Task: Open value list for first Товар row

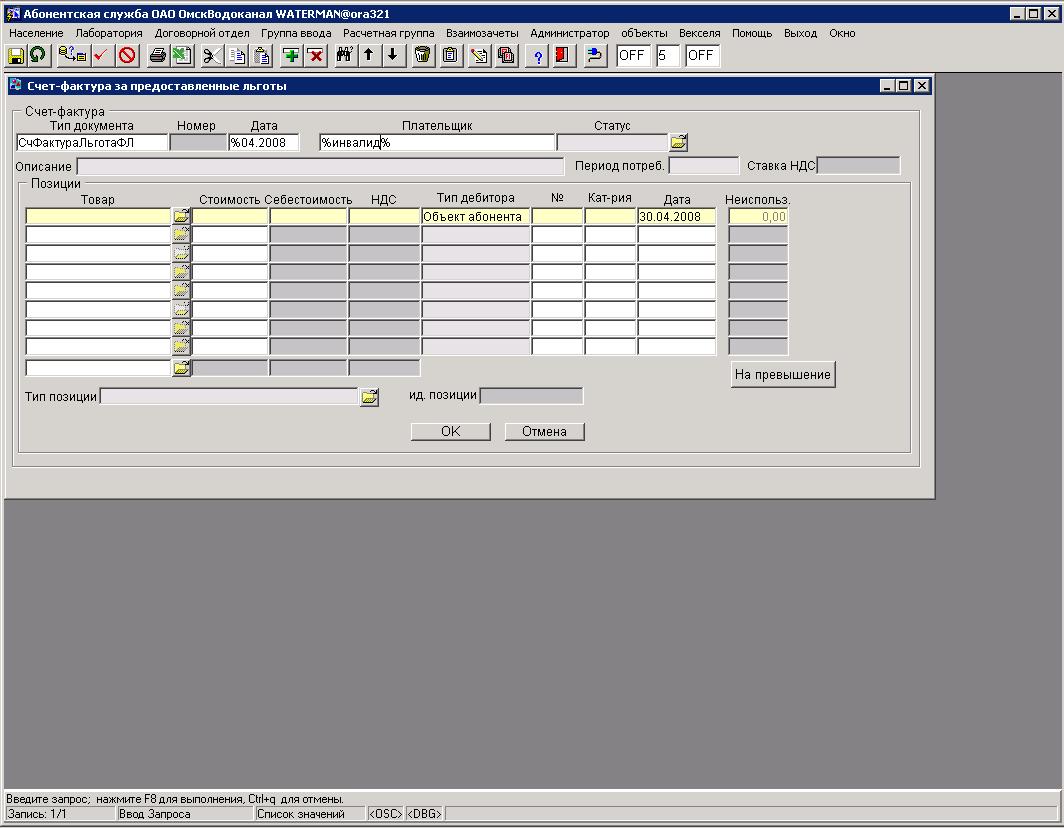Action: pos(181,216)
